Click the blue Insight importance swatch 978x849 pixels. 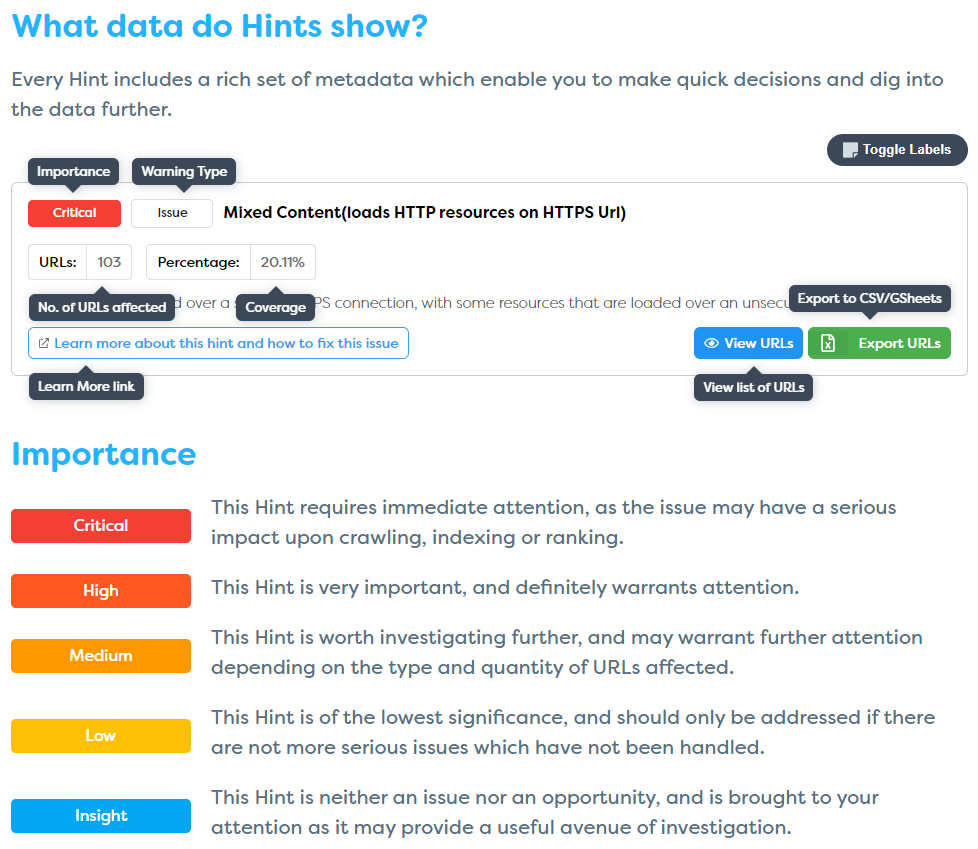point(101,816)
